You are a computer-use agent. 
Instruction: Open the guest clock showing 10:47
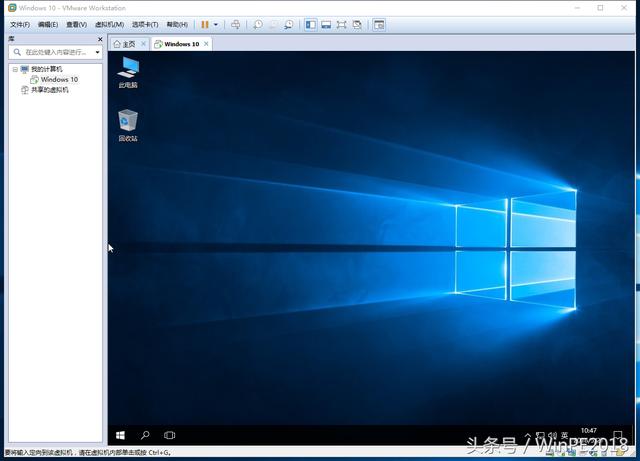coord(589,431)
